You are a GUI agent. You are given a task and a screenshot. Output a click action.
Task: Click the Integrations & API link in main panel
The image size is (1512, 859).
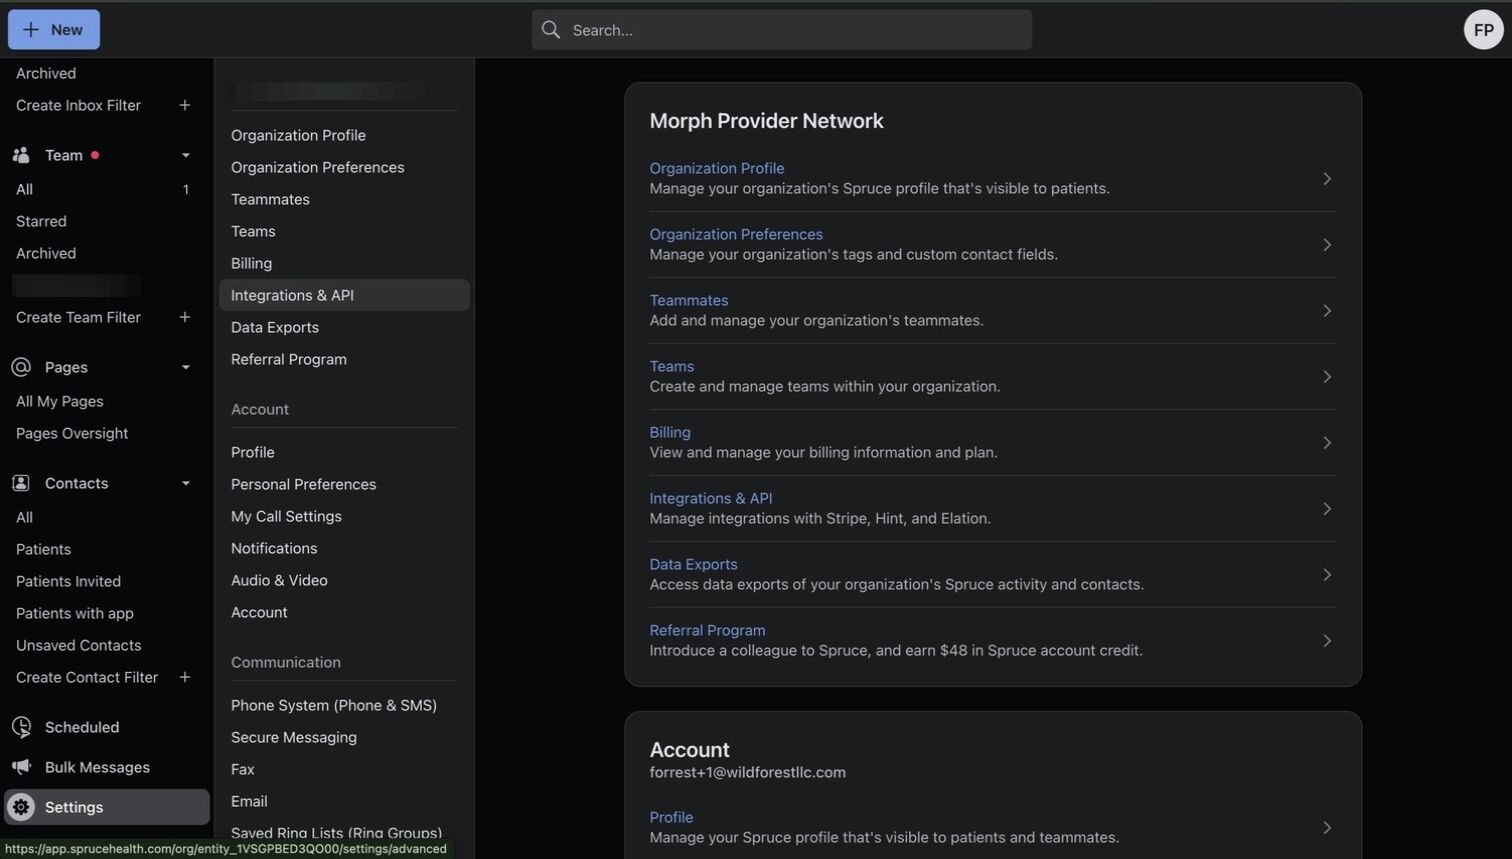(711, 498)
